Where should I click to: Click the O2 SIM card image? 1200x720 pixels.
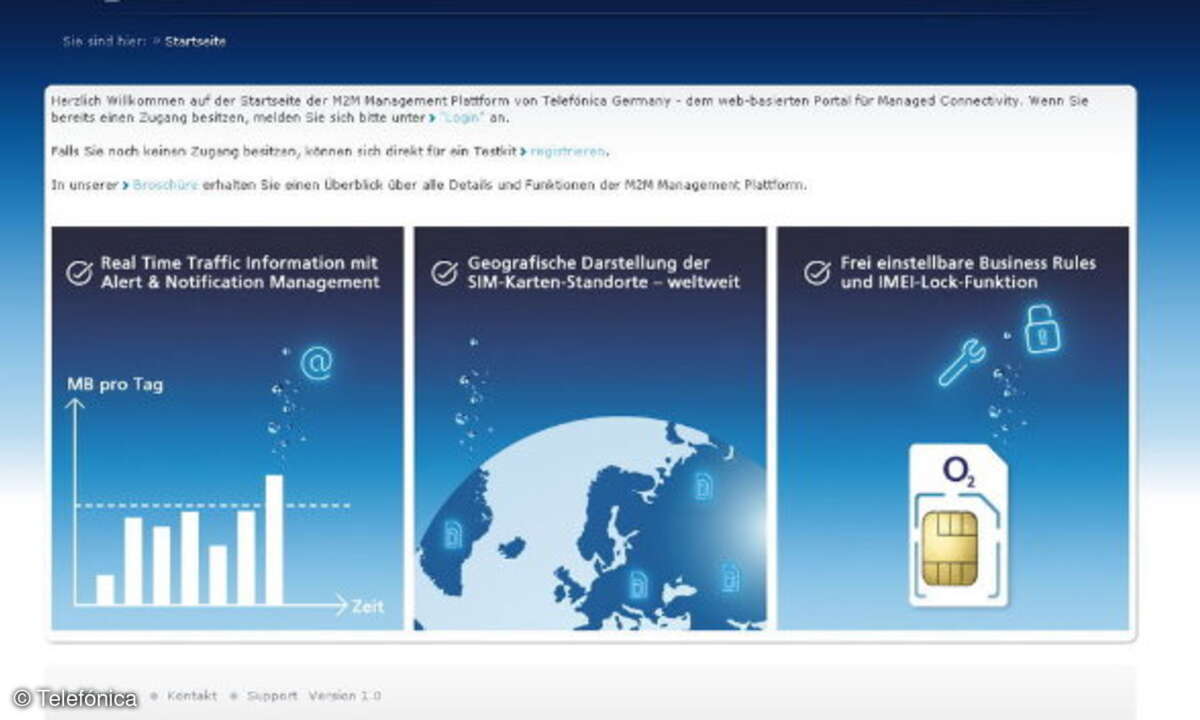point(958,526)
